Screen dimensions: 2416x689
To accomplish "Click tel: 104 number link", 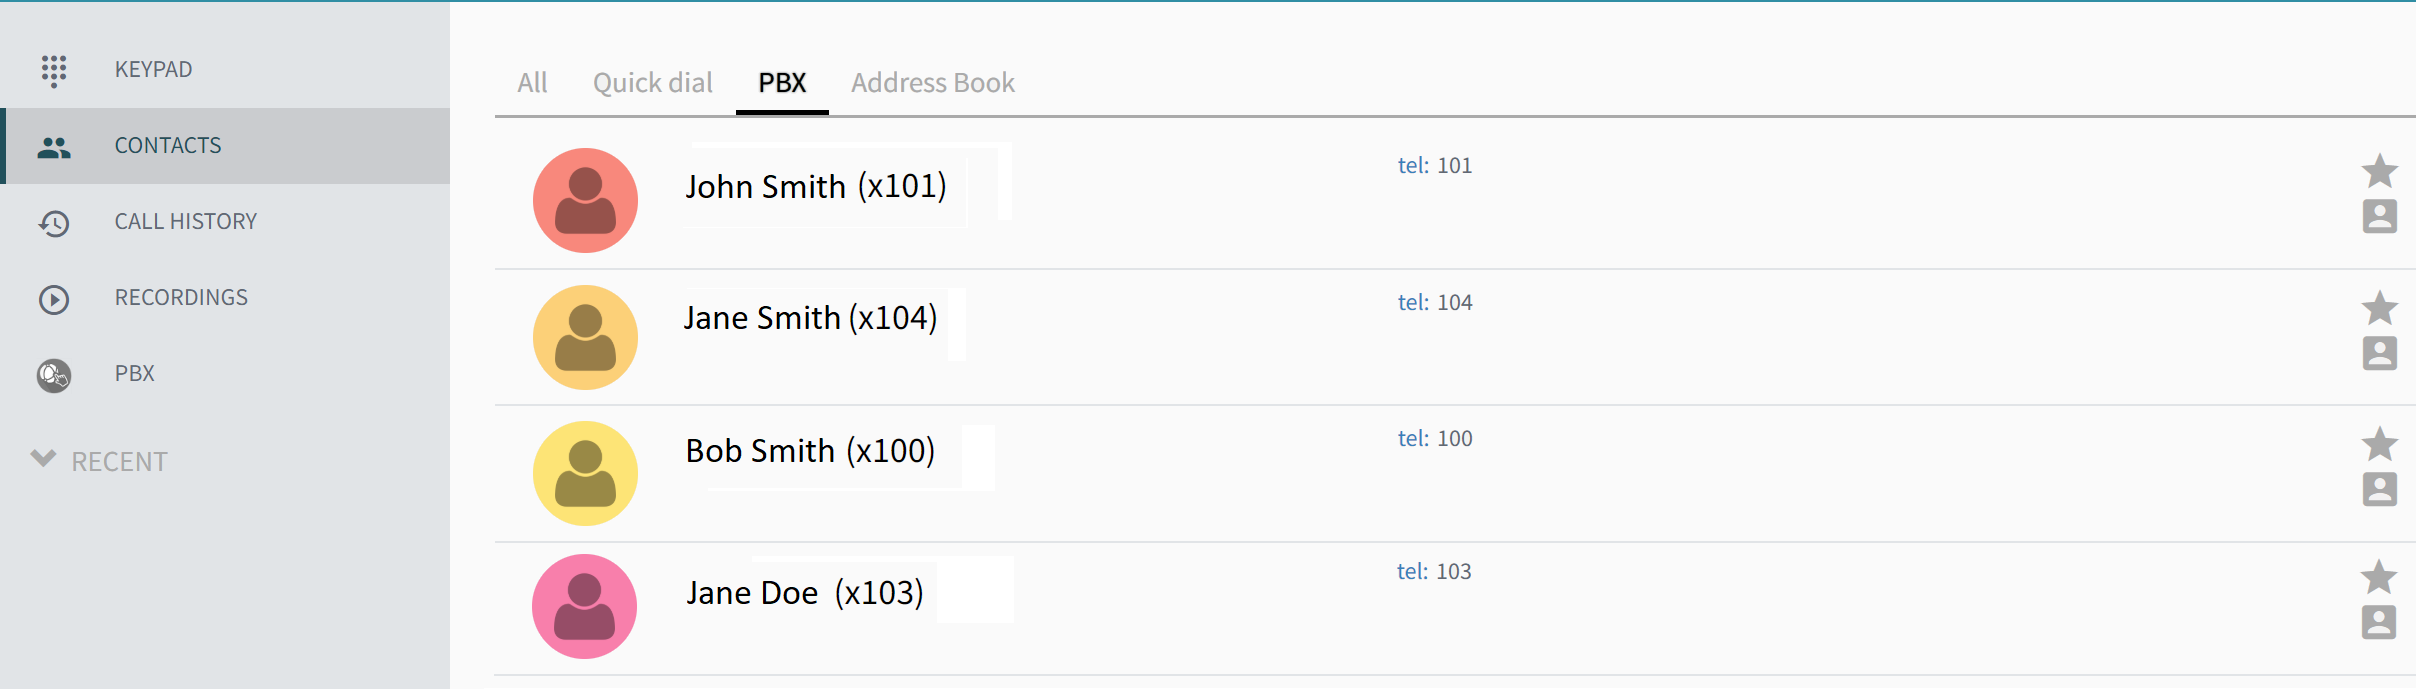I will pyautogui.click(x=1435, y=303).
